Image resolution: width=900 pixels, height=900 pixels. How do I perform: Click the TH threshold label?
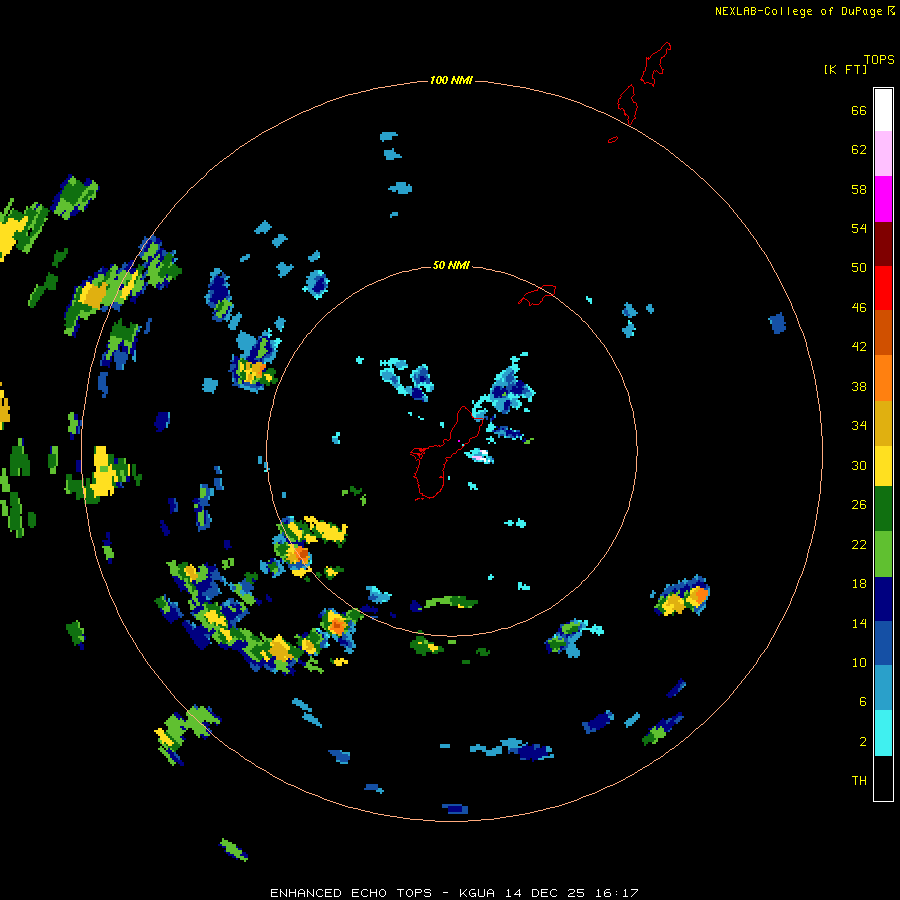click(x=859, y=781)
